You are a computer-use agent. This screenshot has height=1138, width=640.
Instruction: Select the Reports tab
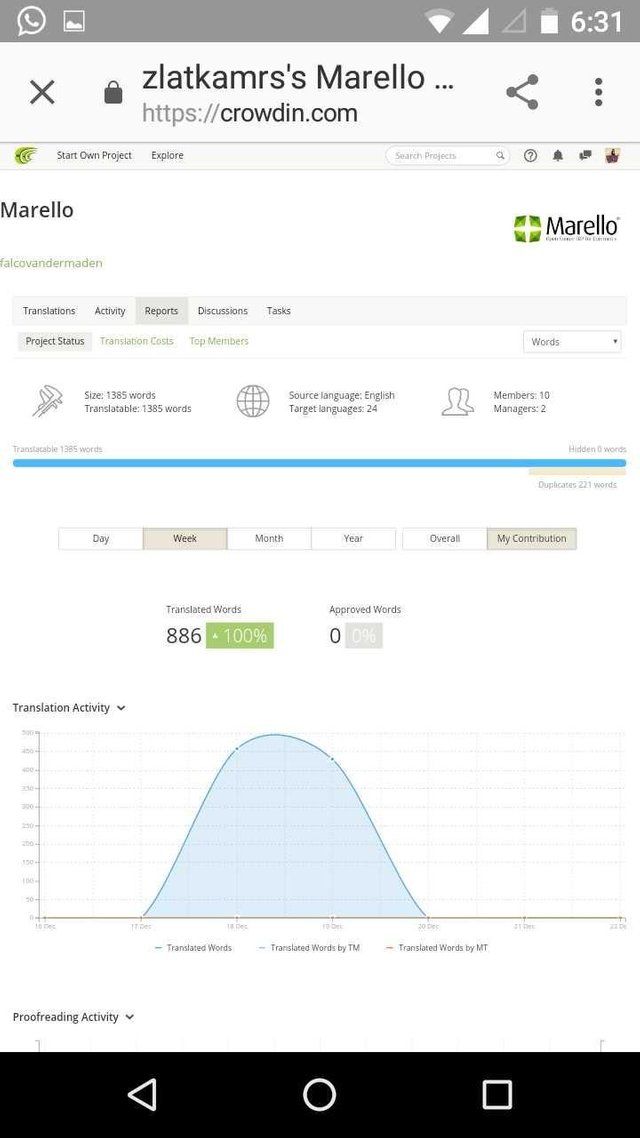pyautogui.click(x=161, y=311)
